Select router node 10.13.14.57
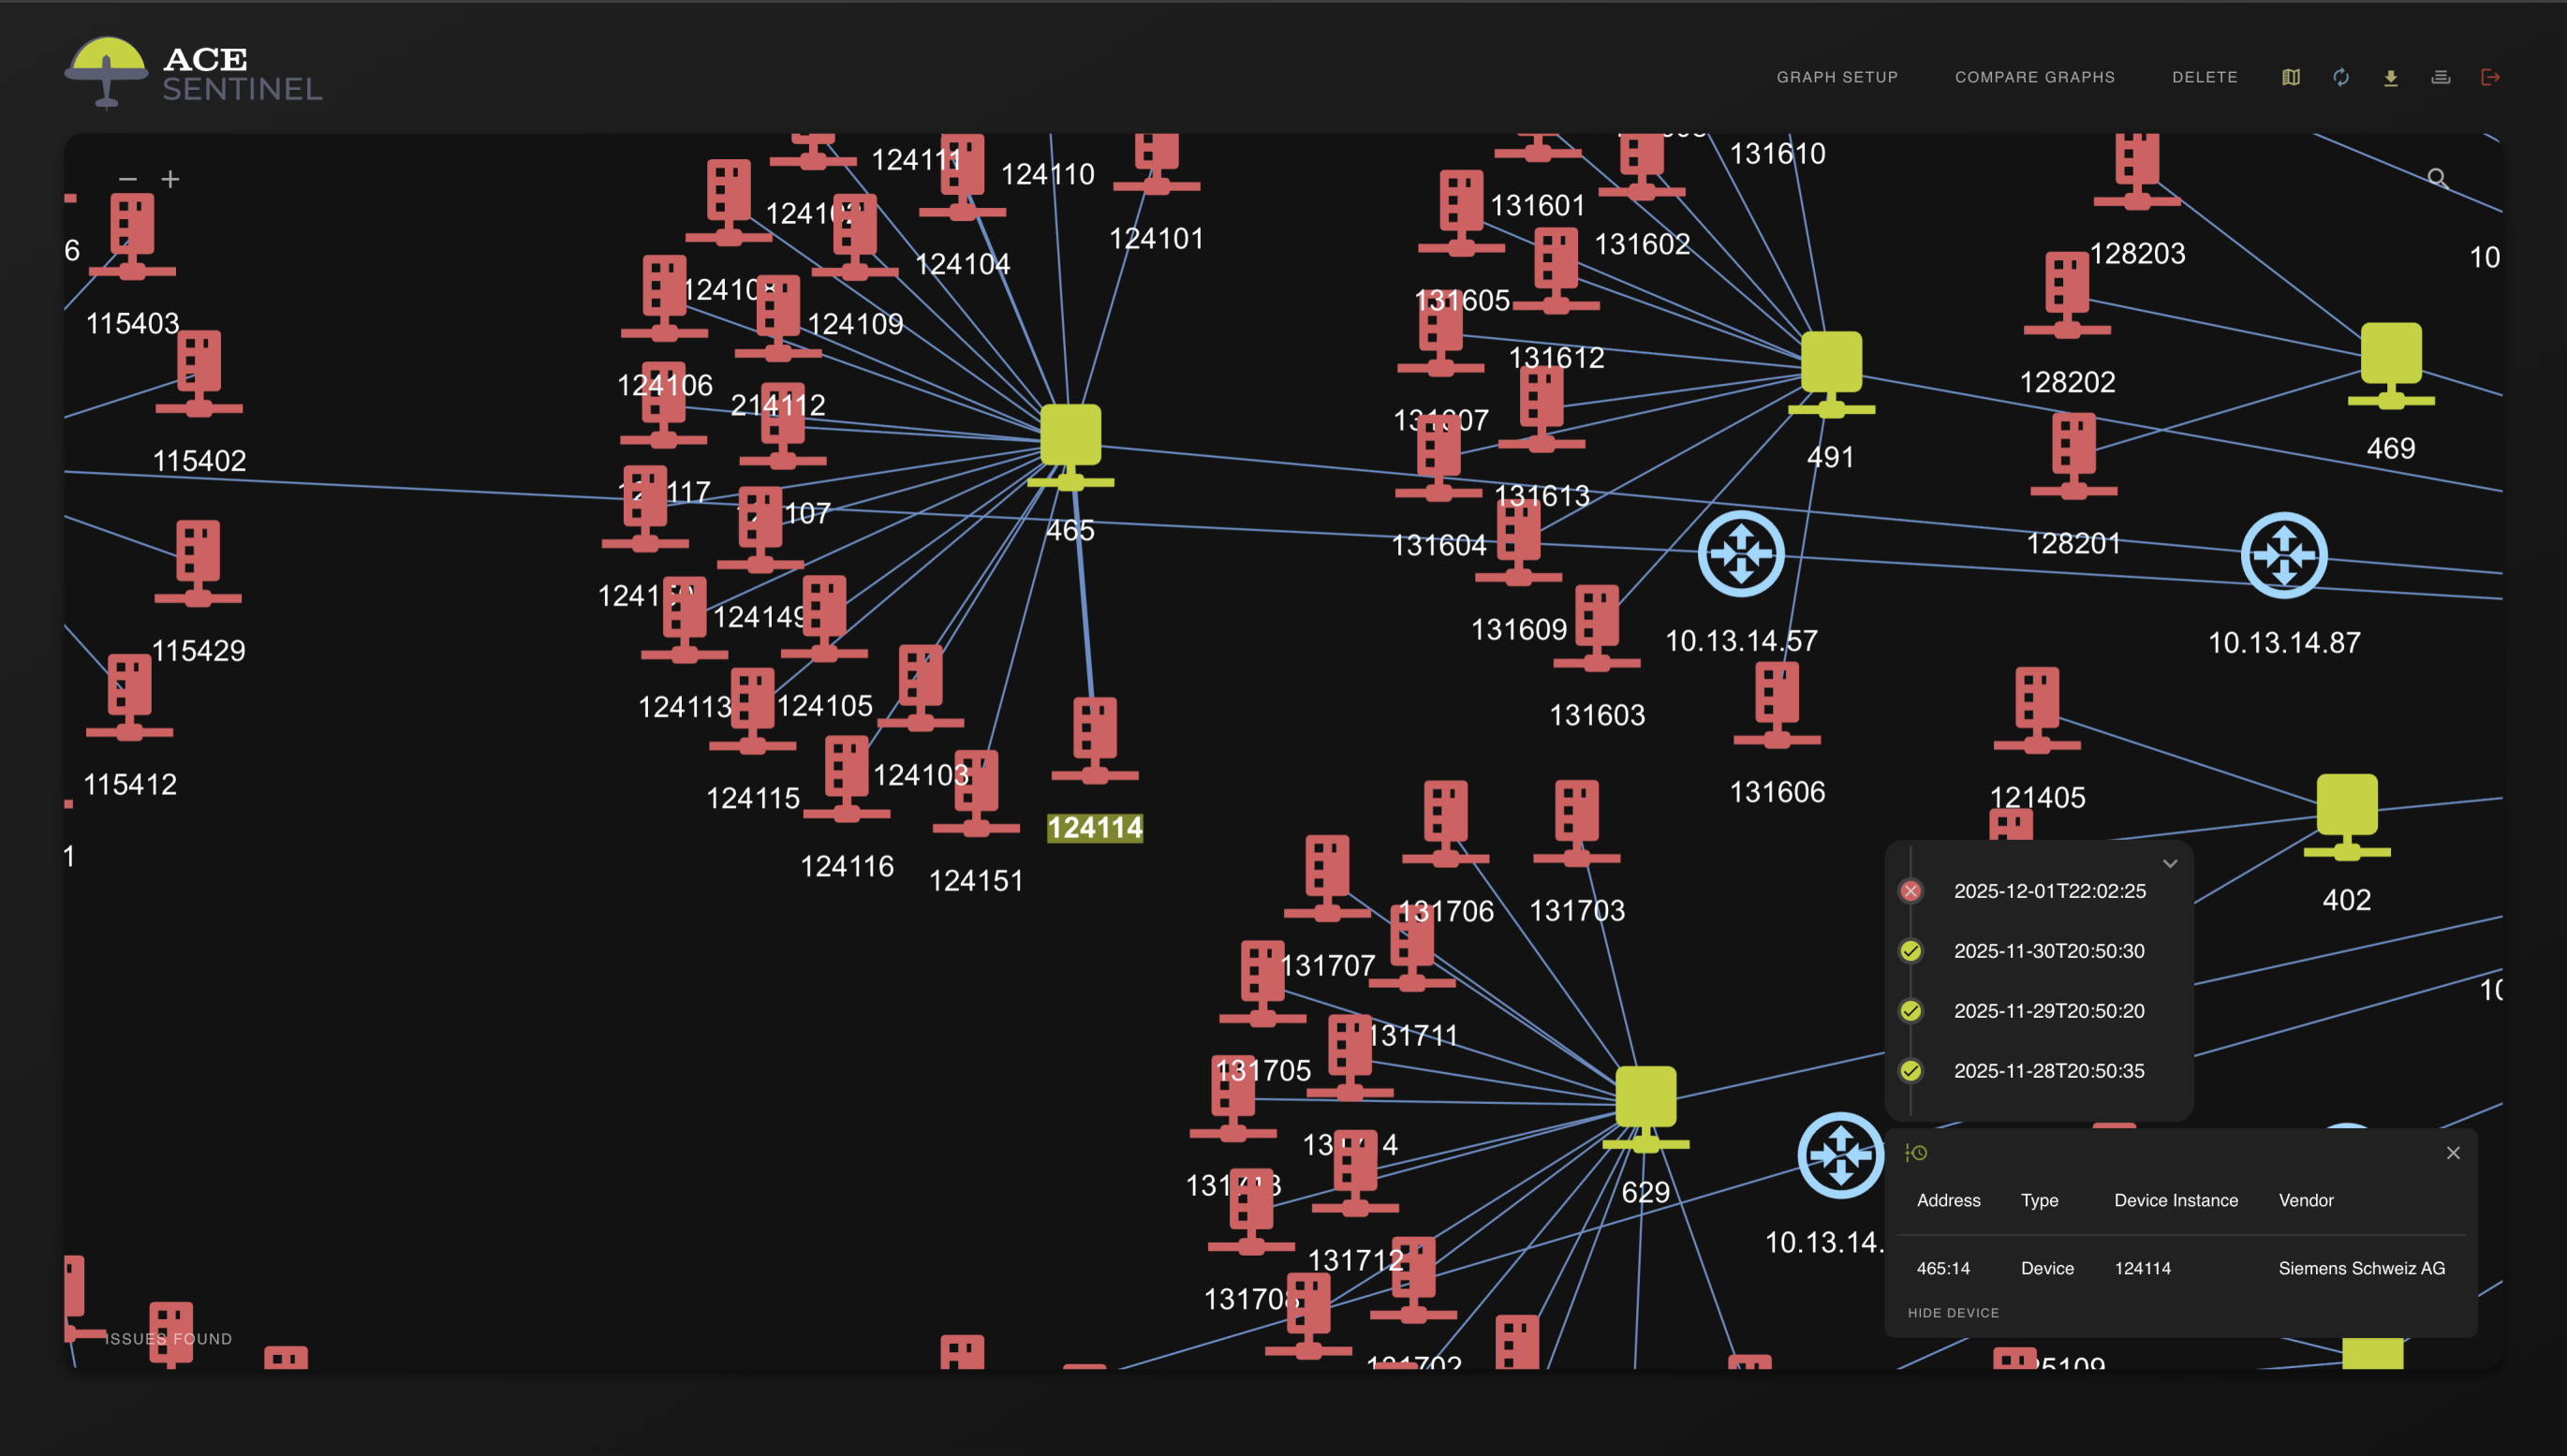The width and height of the screenshot is (2567, 1456). (x=1741, y=554)
